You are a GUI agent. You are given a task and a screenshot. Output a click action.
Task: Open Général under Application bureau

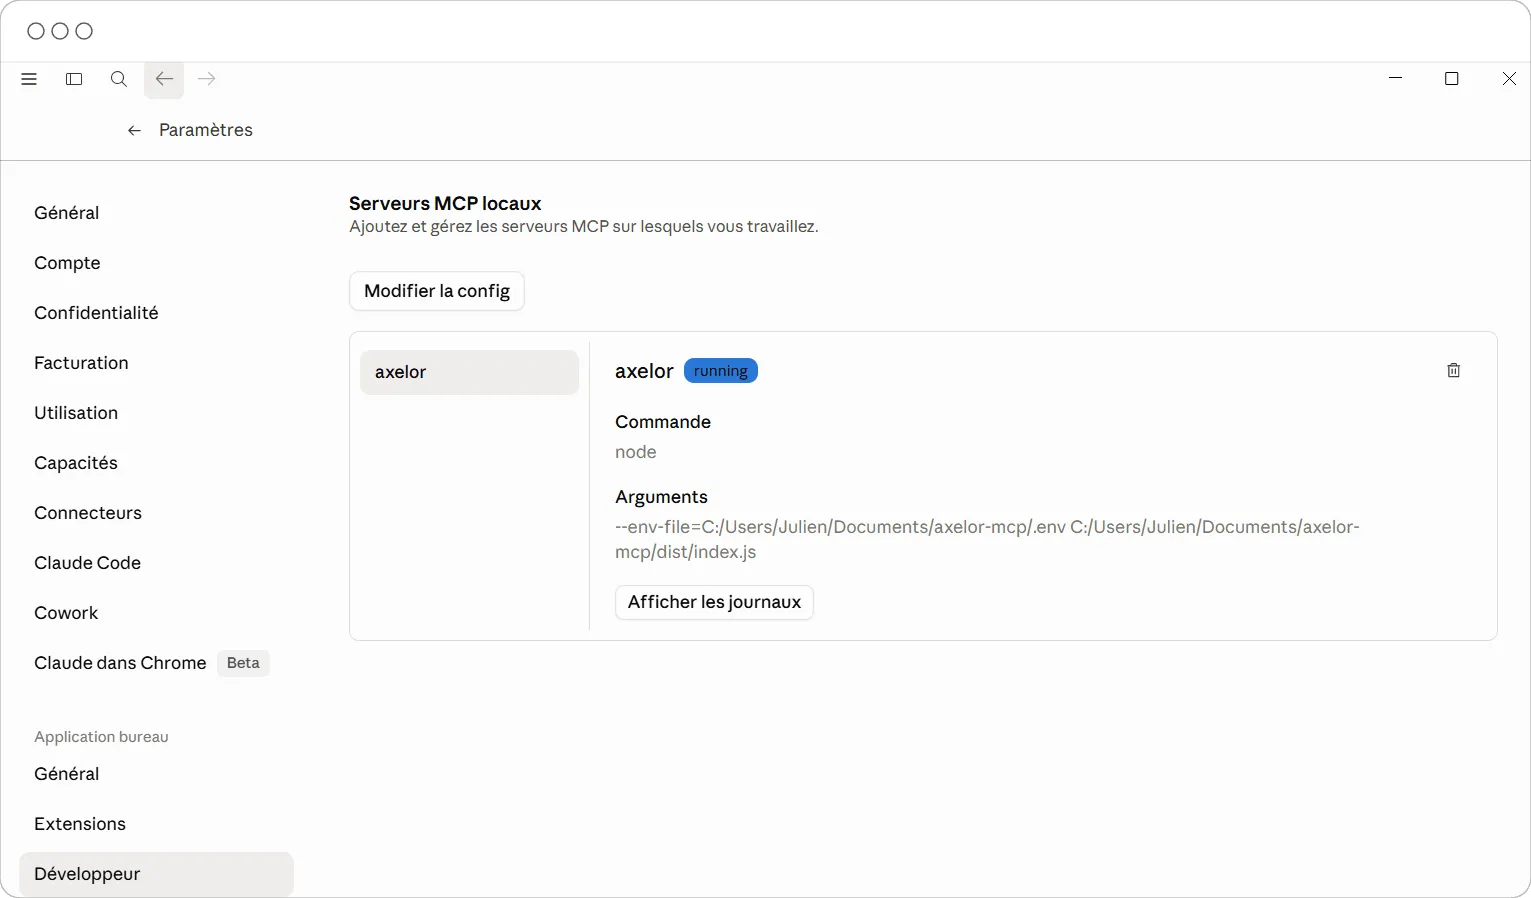(x=66, y=774)
